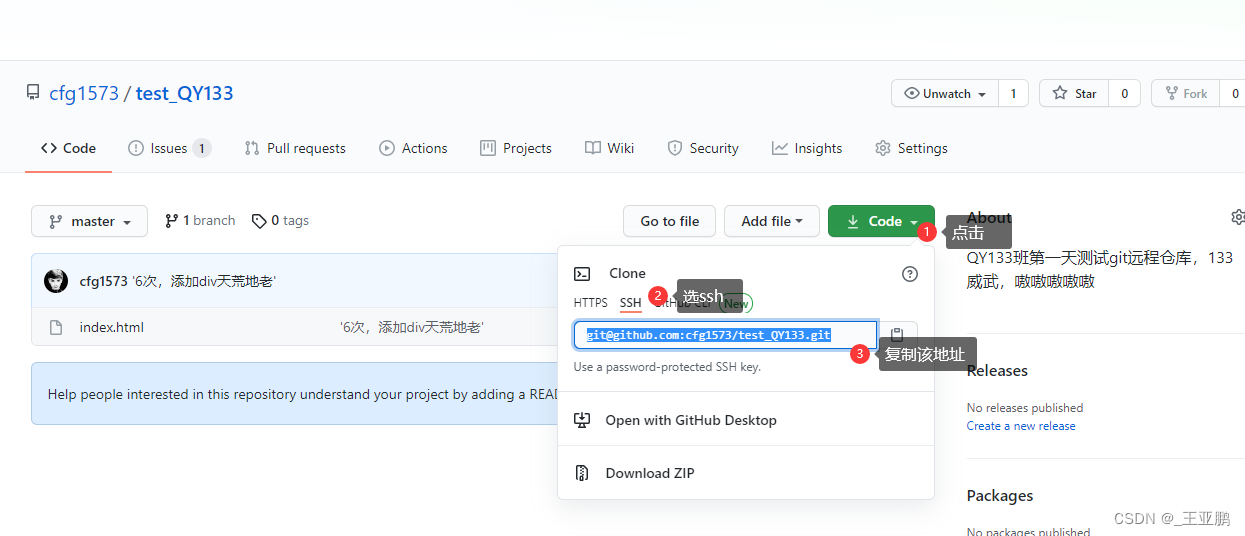The height and width of the screenshot is (536, 1245).
Task: Select the SSH clone tab
Action: tap(630, 303)
